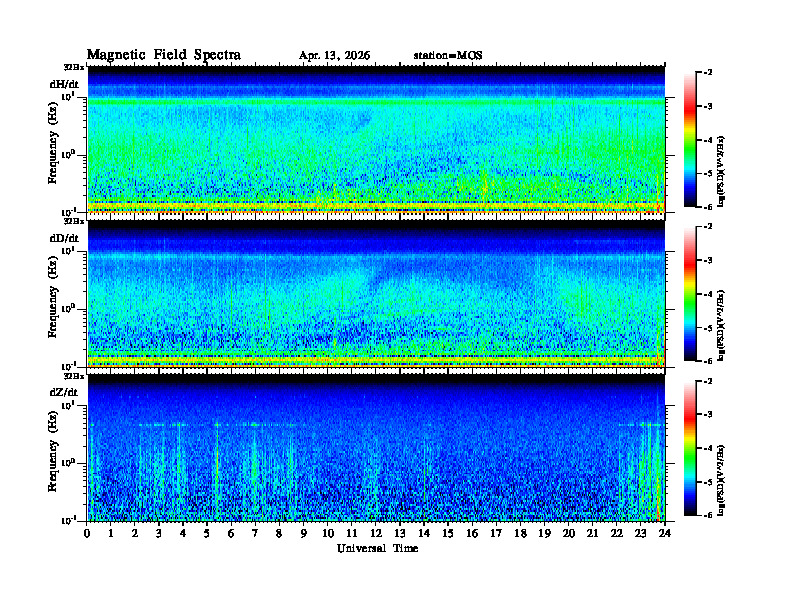Click hour 17 on the time axis
Screen dimensions: 792x612
pyautogui.click(x=496, y=533)
